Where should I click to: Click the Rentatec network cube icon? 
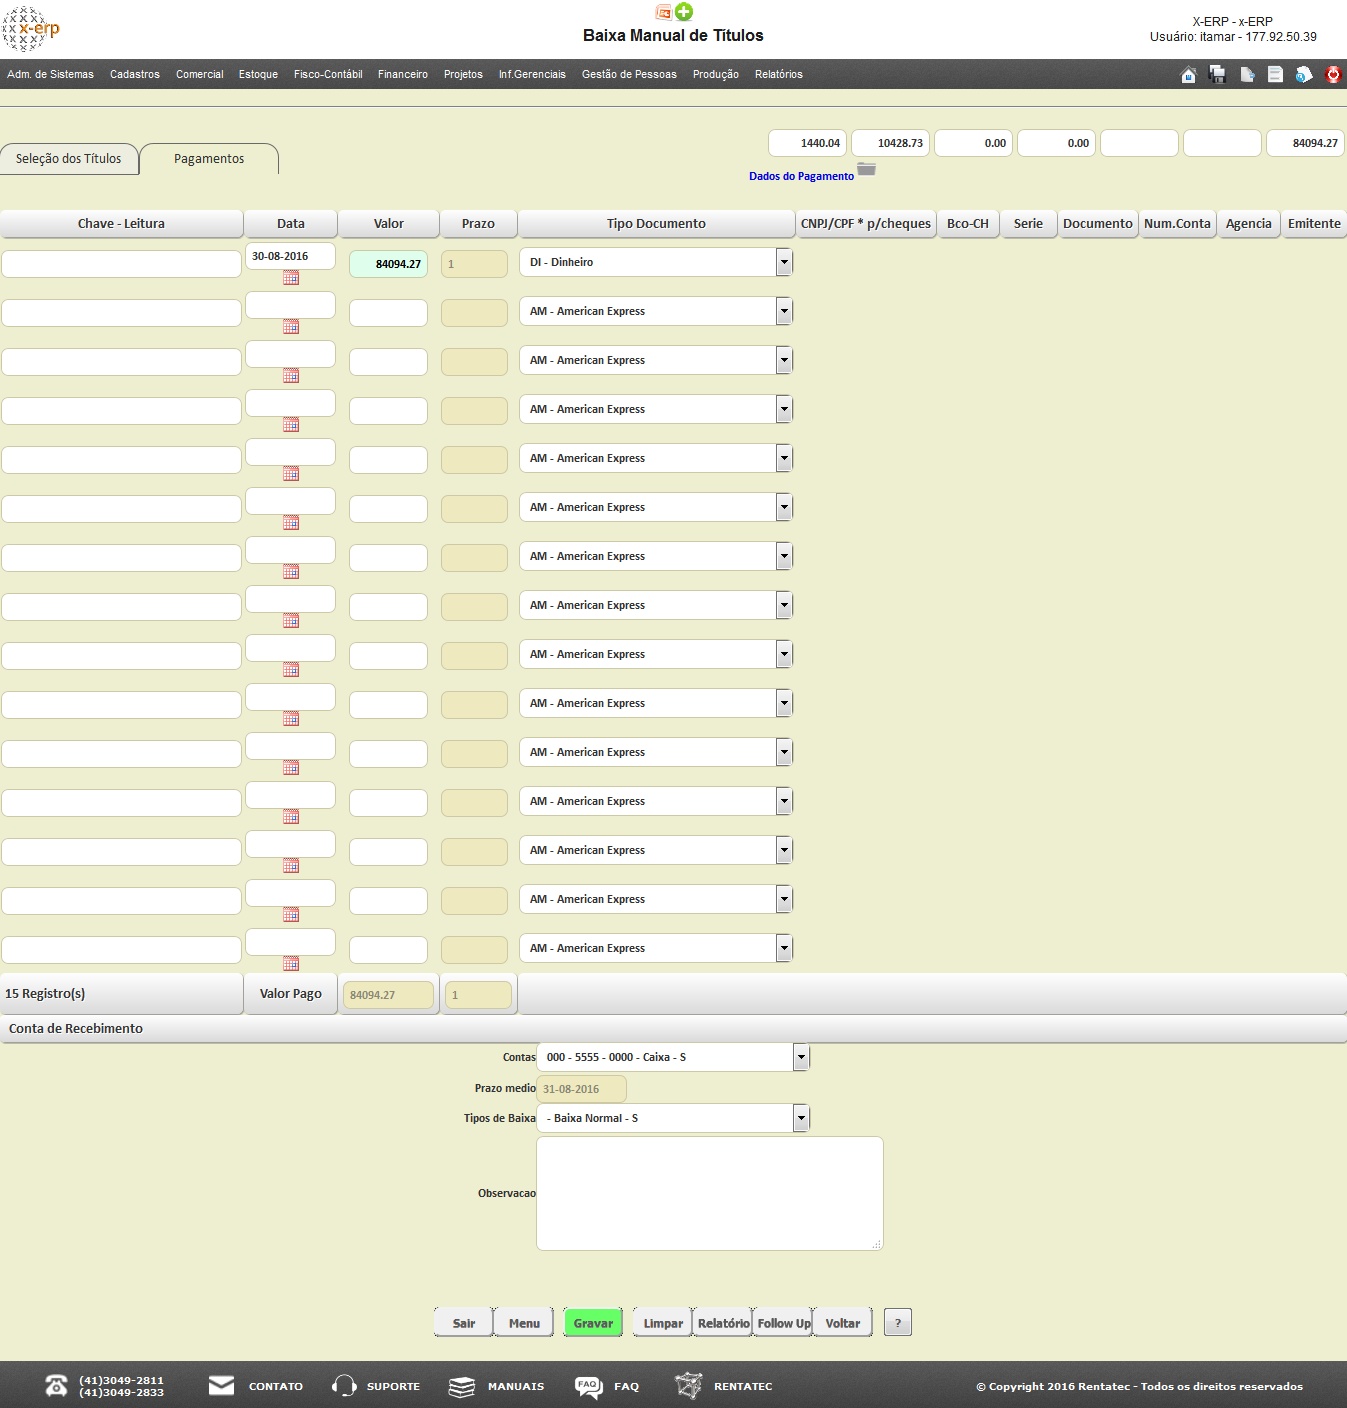coord(688,1386)
